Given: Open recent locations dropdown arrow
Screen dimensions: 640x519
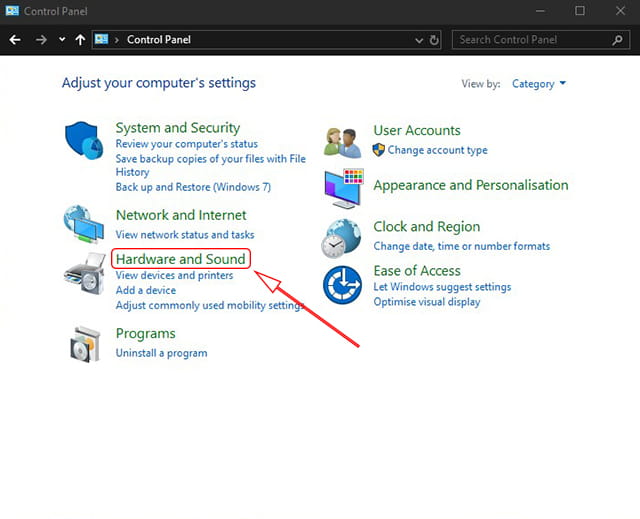Looking at the screenshot, I should point(62,40).
